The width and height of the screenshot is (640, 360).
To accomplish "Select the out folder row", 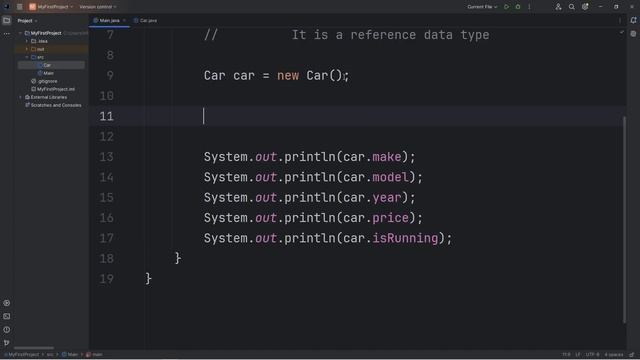I will click(51, 49).
